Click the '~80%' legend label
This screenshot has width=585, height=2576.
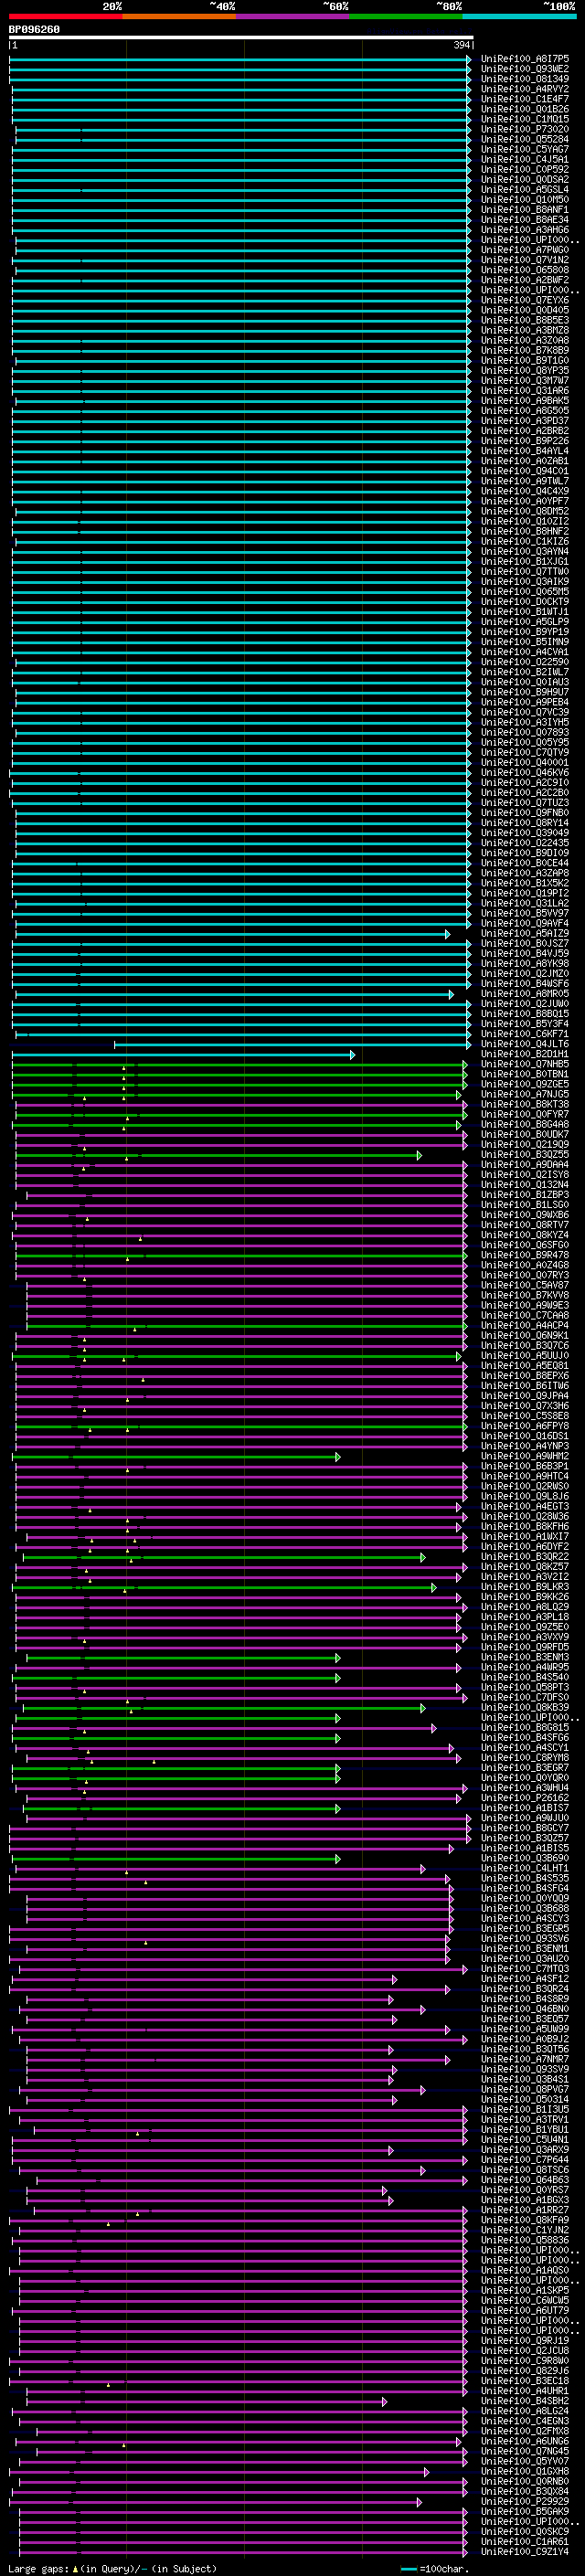click(x=449, y=6)
